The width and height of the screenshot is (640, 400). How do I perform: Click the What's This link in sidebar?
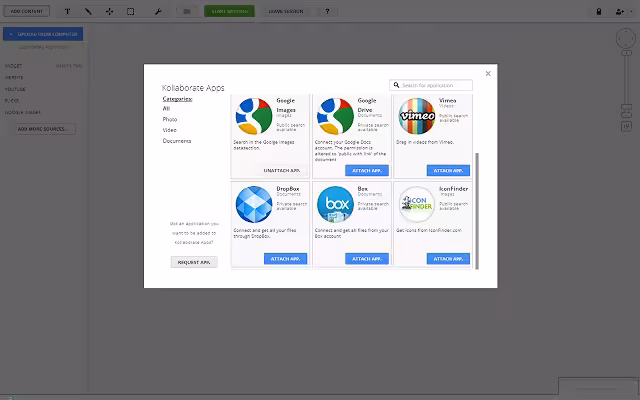[69, 66]
